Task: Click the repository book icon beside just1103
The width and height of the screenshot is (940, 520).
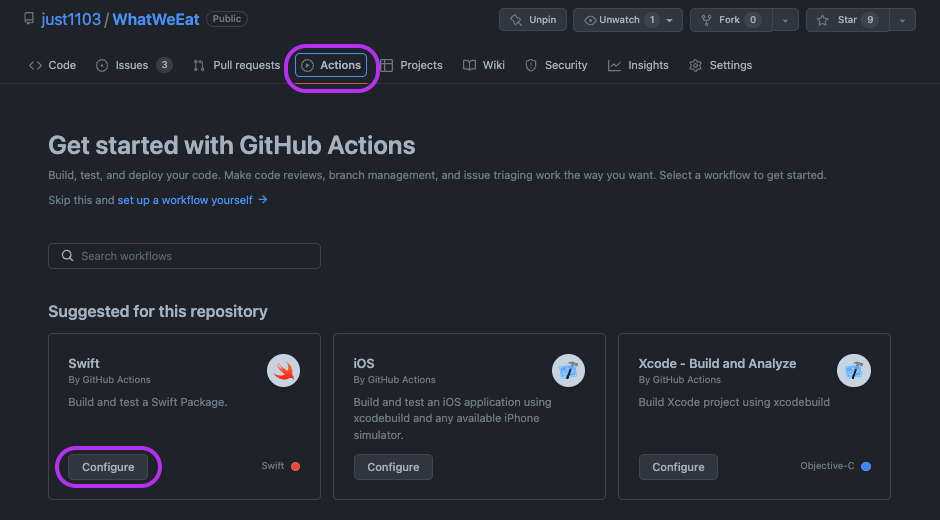Action: point(29,19)
